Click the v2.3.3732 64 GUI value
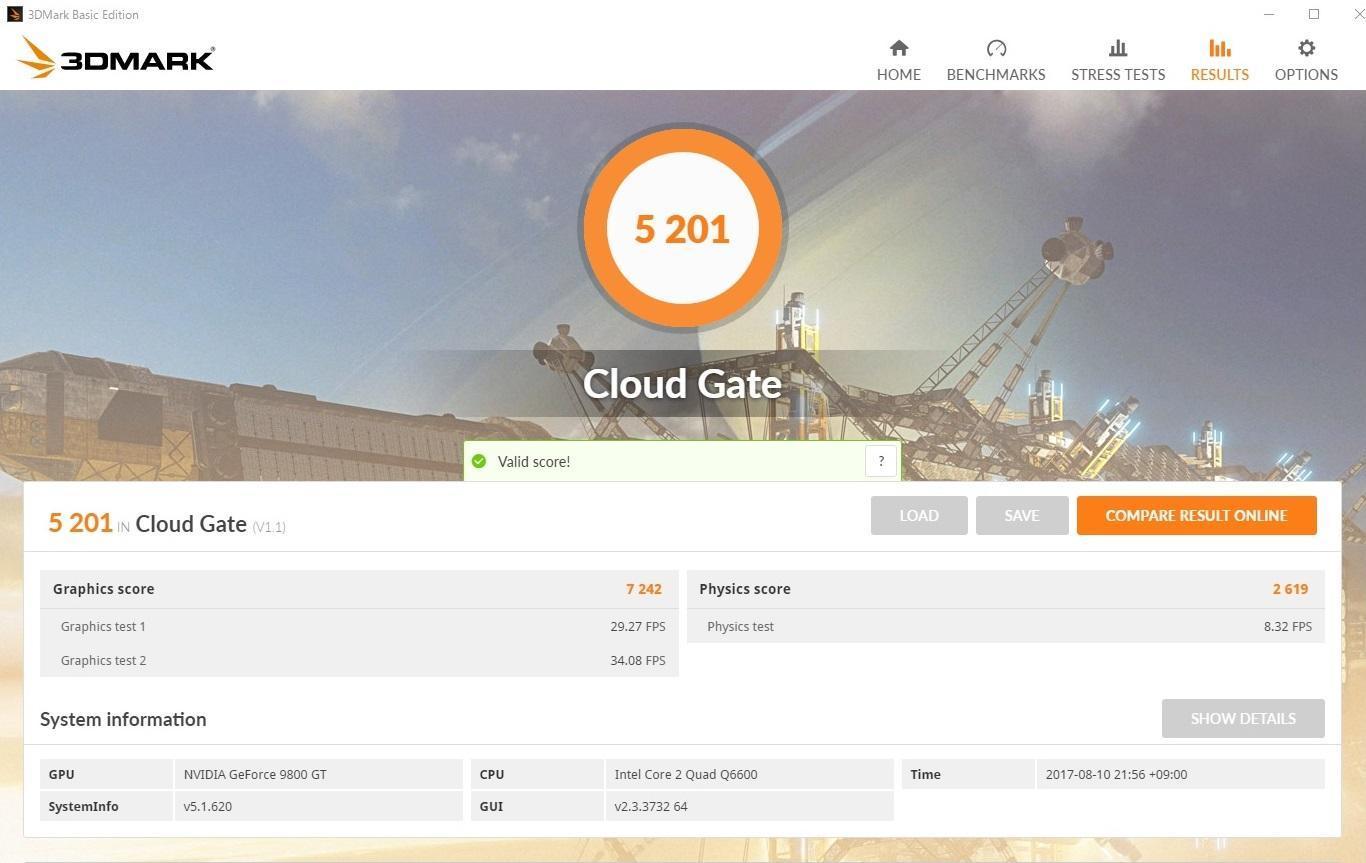This screenshot has height=863, width=1366. pos(749,806)
